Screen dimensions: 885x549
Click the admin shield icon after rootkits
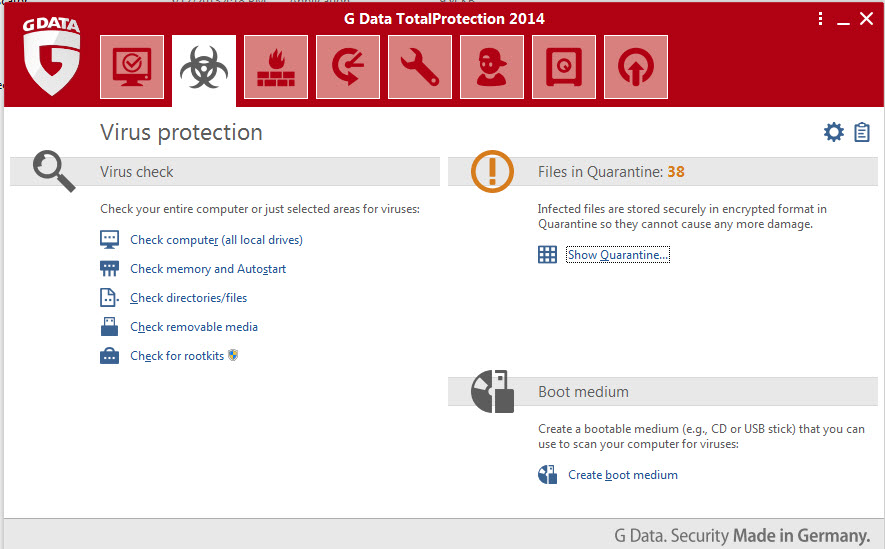[233, 355]
